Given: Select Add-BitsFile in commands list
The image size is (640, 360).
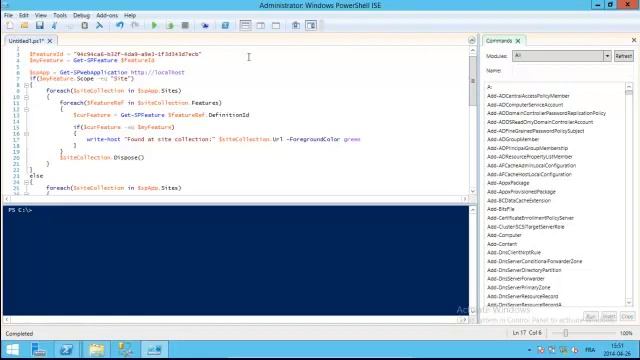Looking at the screenshot, I should coord(500,209).
